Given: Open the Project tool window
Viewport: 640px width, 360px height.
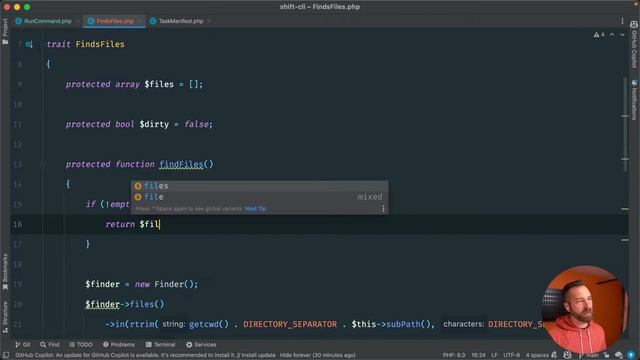Looking at the screenshot, I should tap(5, 31).
